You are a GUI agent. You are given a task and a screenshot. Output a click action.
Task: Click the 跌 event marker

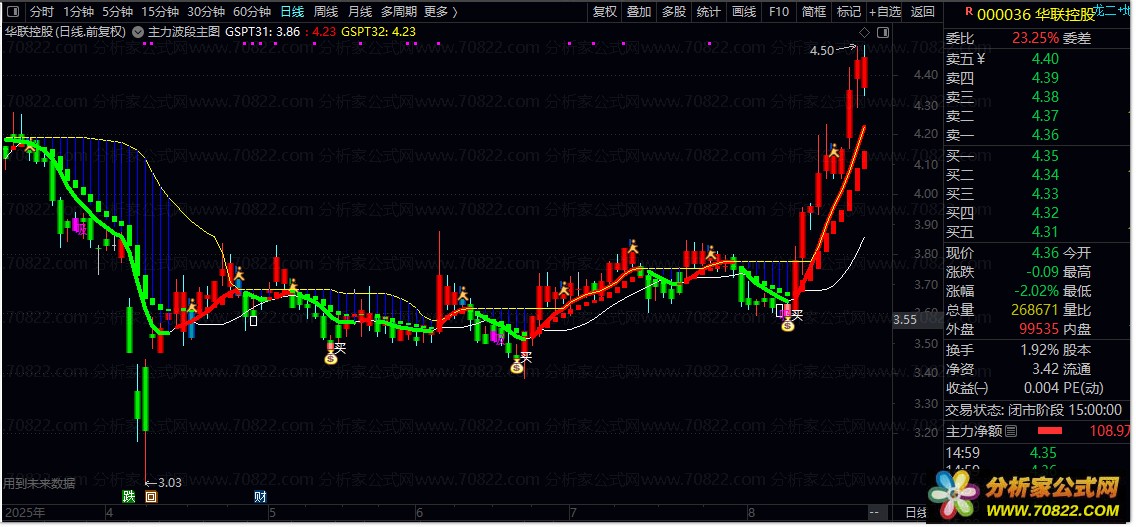(x=128, y=497)
